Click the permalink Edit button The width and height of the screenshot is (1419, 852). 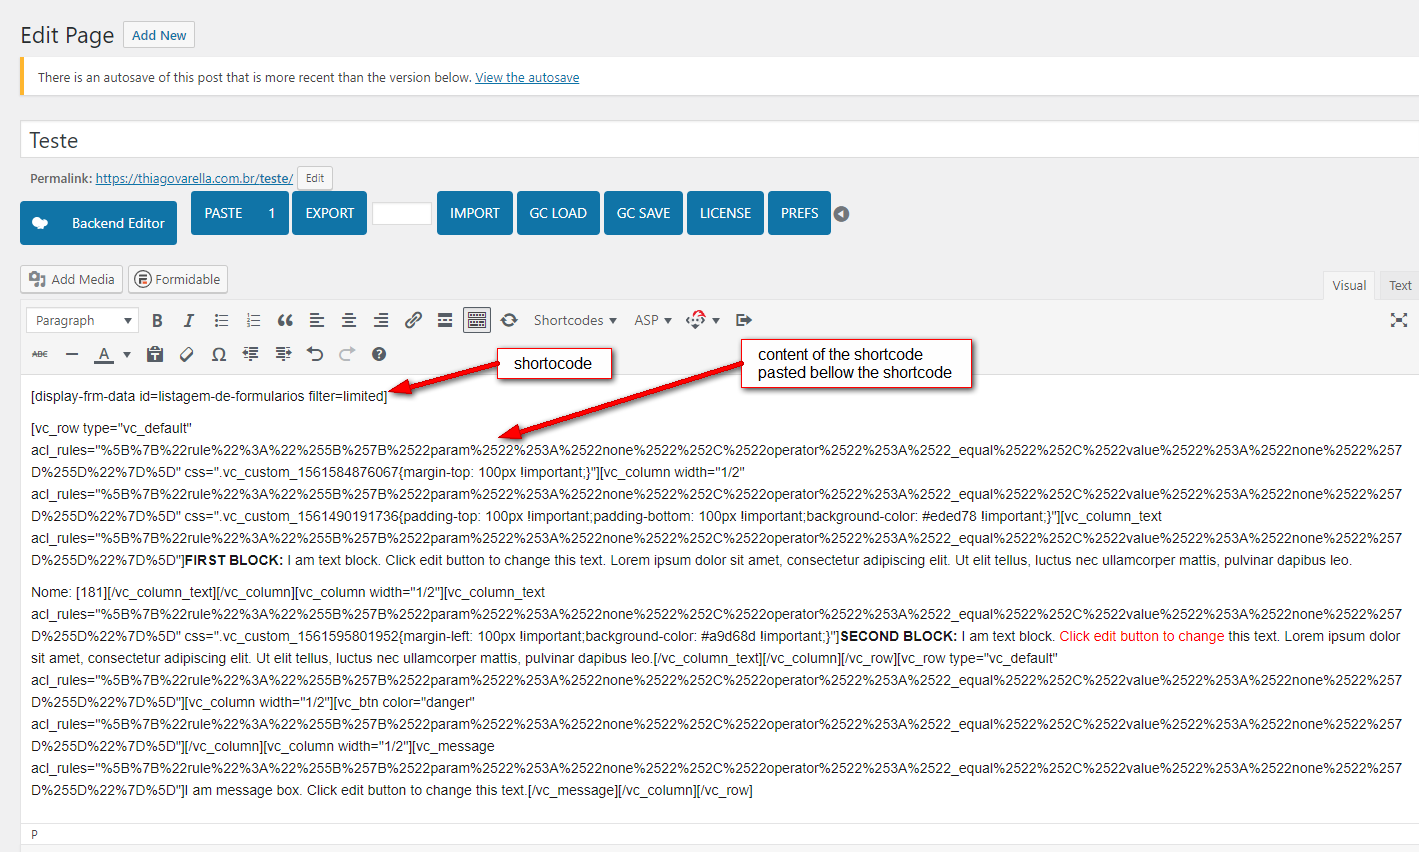[315, 178]
